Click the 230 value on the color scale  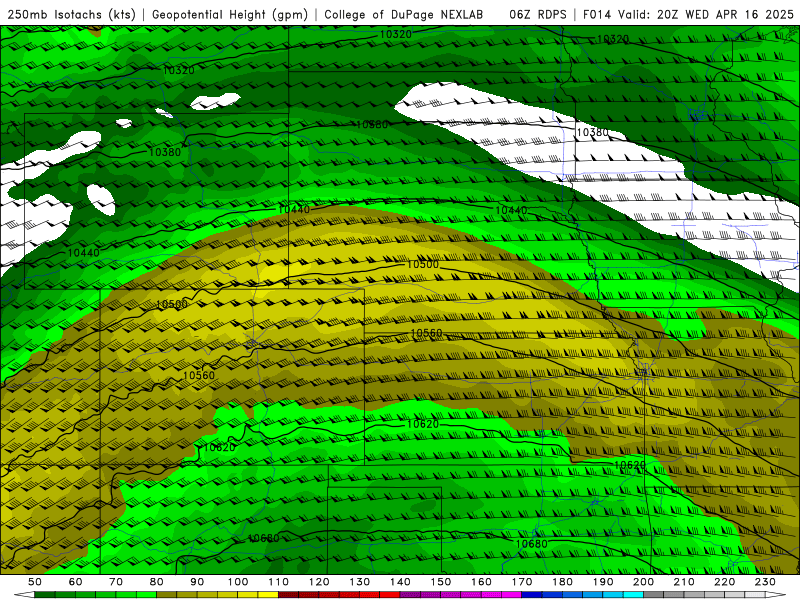point(766,582)
